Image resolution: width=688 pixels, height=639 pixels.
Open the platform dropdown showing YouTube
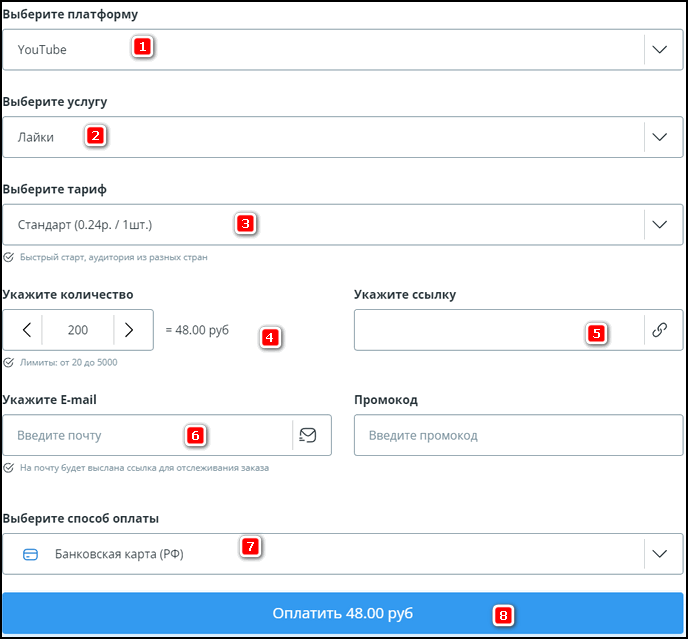pos(343,50)
